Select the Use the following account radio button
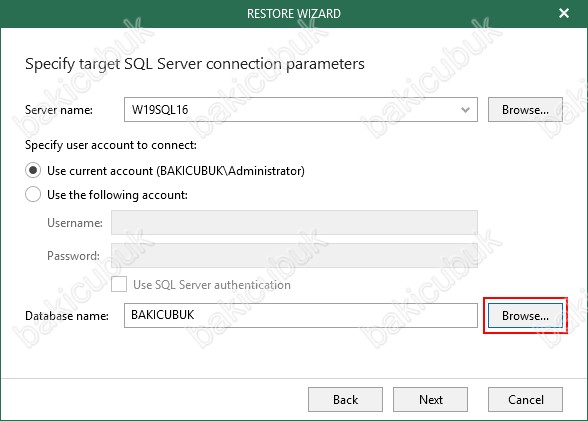The image size is (588, 421). [33, 195]
